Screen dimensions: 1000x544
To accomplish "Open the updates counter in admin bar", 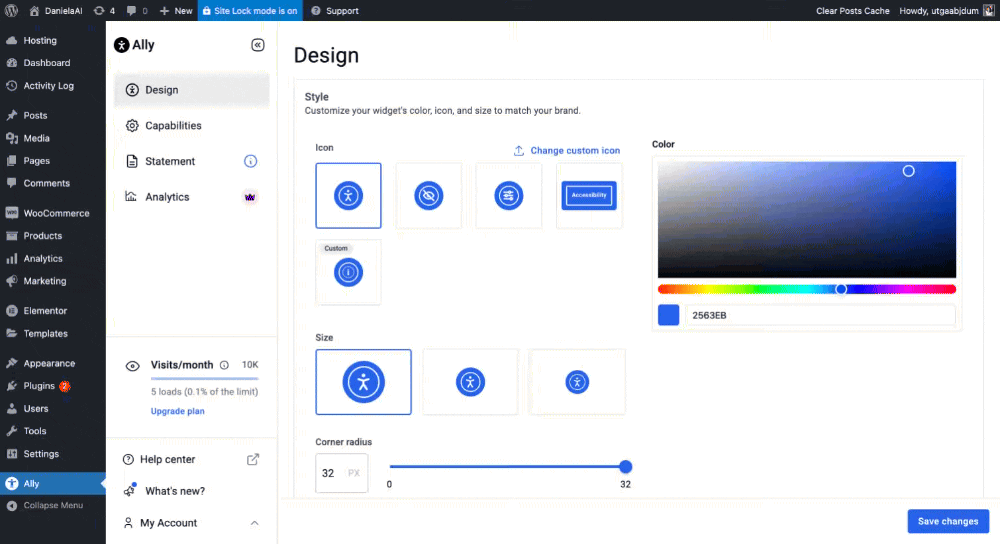I will tap(103, 11).
